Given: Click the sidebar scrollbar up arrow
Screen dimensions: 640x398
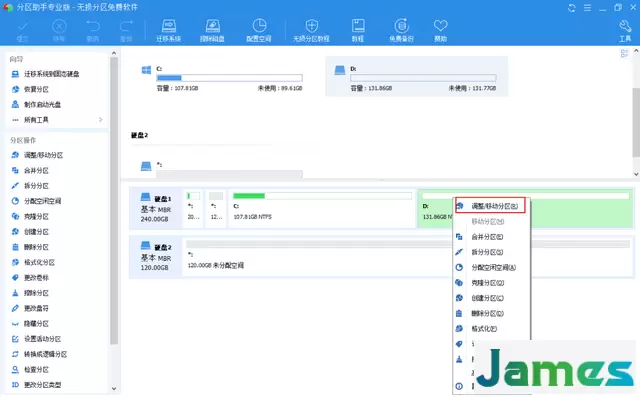Looking at the screenshot, I should tap(114, 53).
